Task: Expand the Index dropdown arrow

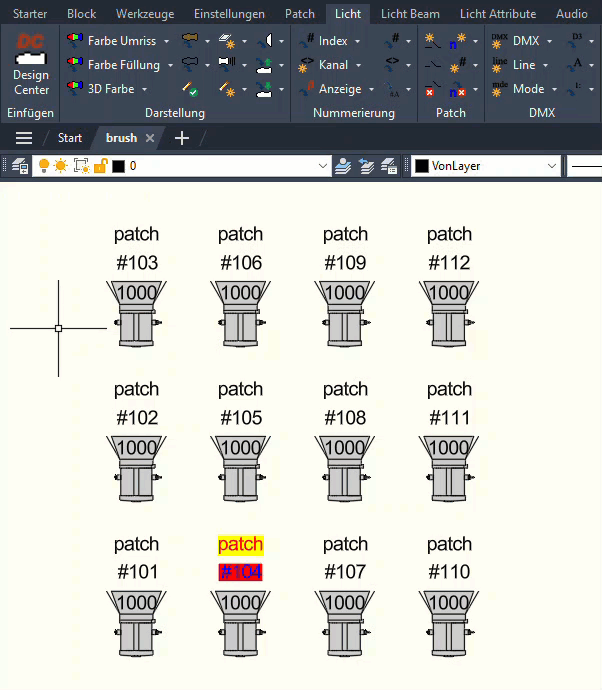Action: pos(357,41)
